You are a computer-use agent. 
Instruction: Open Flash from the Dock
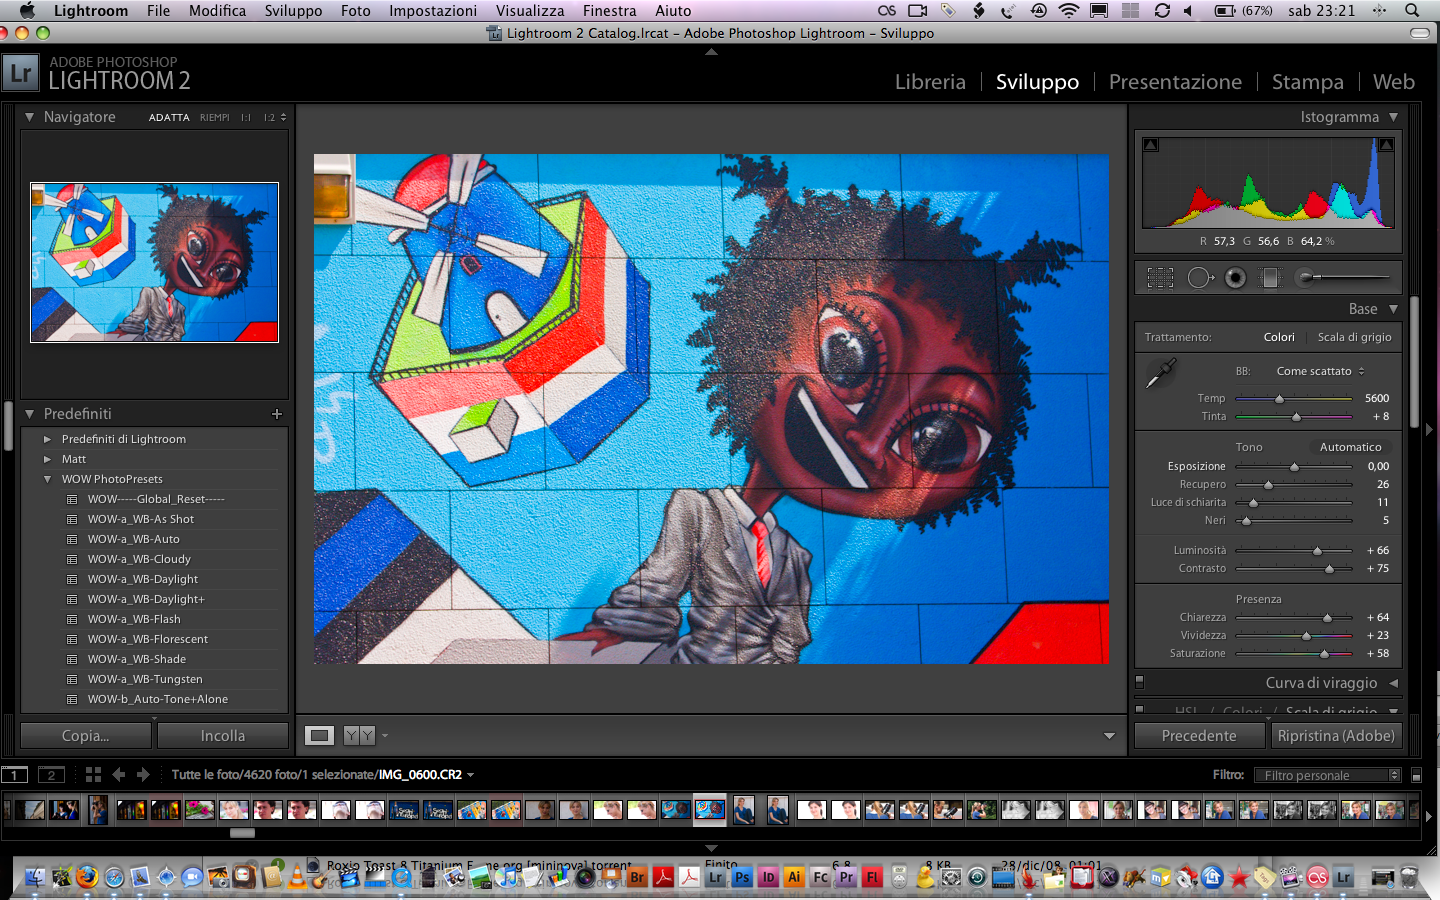pos(872,878)
